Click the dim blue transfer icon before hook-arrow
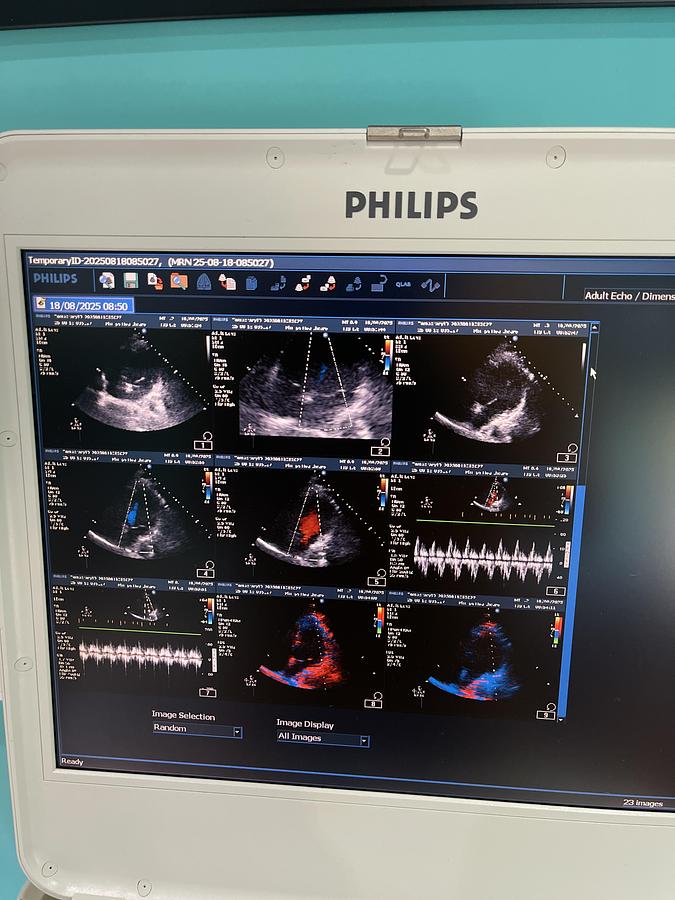The width and height of the screenshot is (675, 900). point(354,284)
